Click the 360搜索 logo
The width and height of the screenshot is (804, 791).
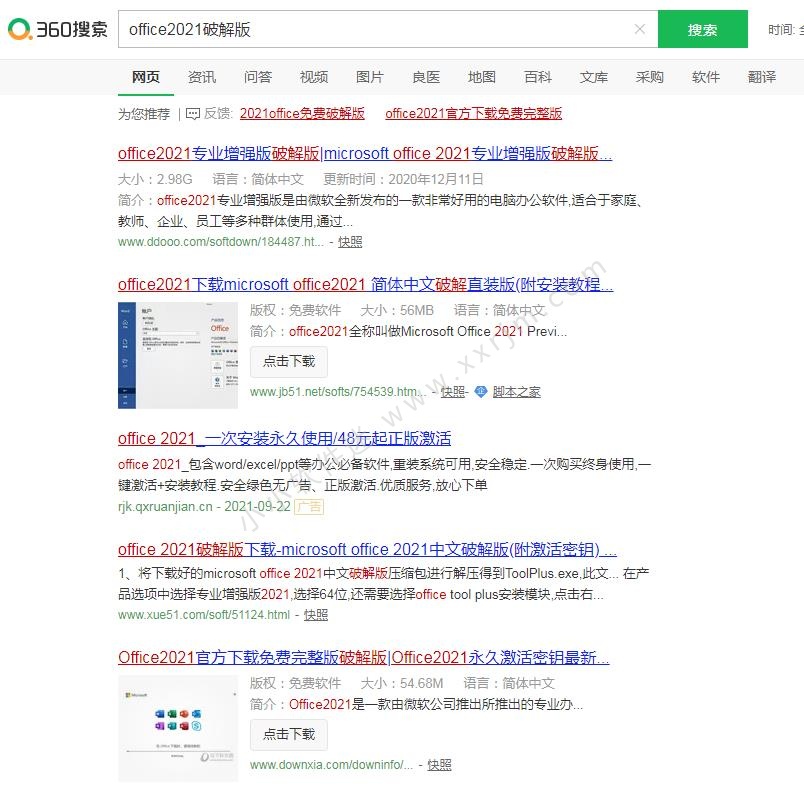pos(57,29)
